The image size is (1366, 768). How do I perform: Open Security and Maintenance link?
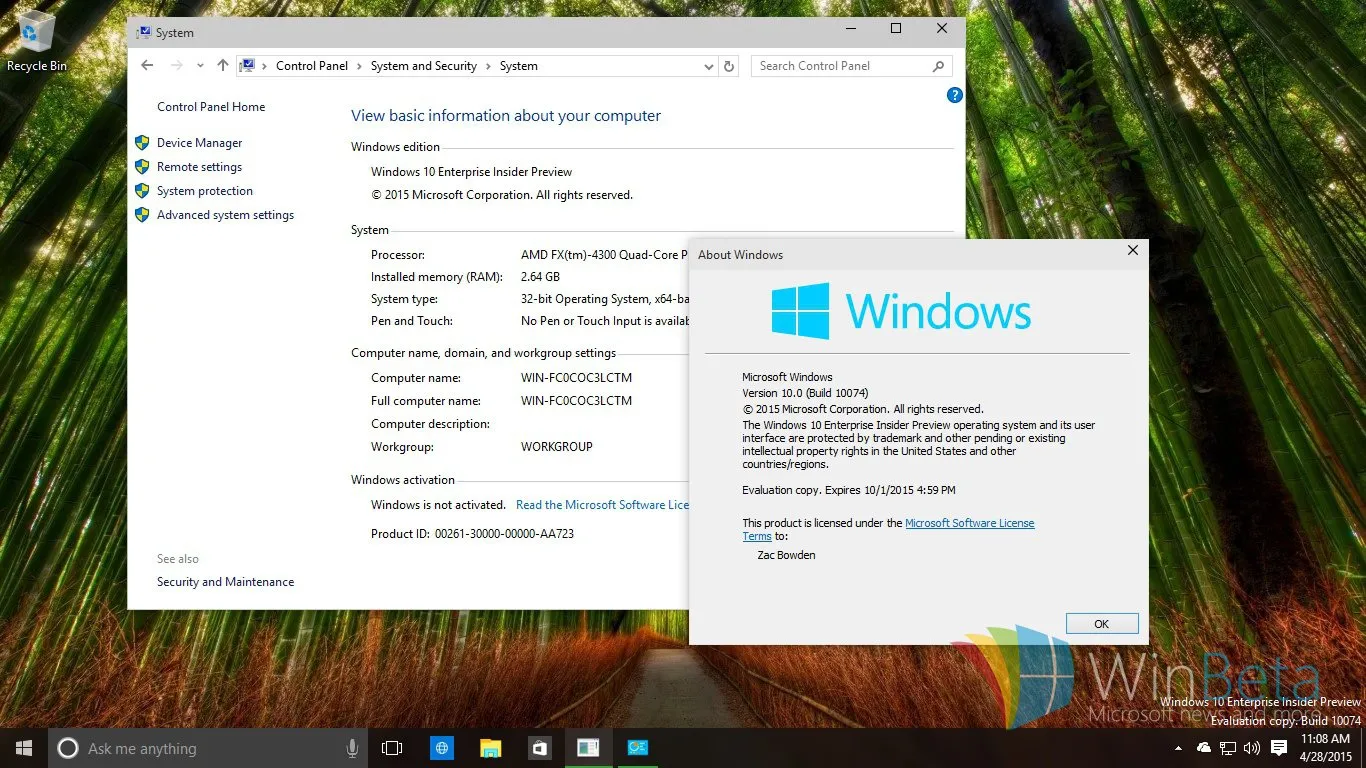(x=225, y=582)
